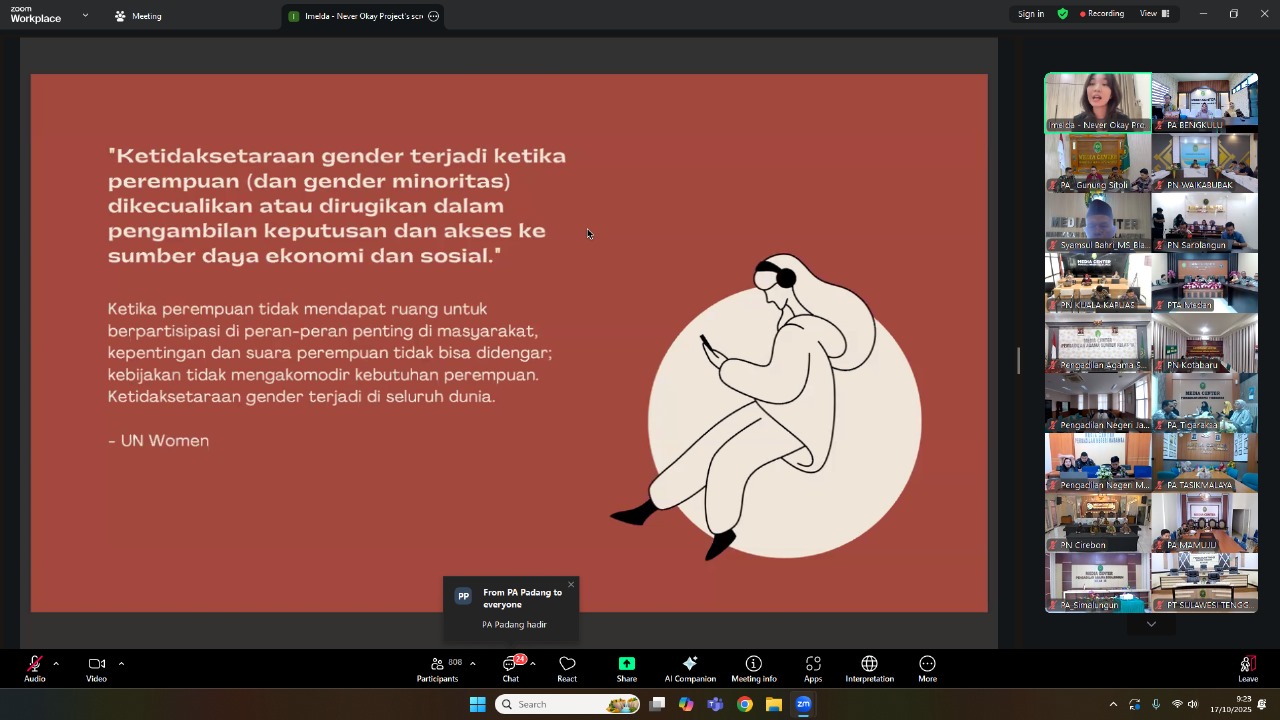Open the View menu
This screenshot has width=1280, height=720.
(1153, 14)
